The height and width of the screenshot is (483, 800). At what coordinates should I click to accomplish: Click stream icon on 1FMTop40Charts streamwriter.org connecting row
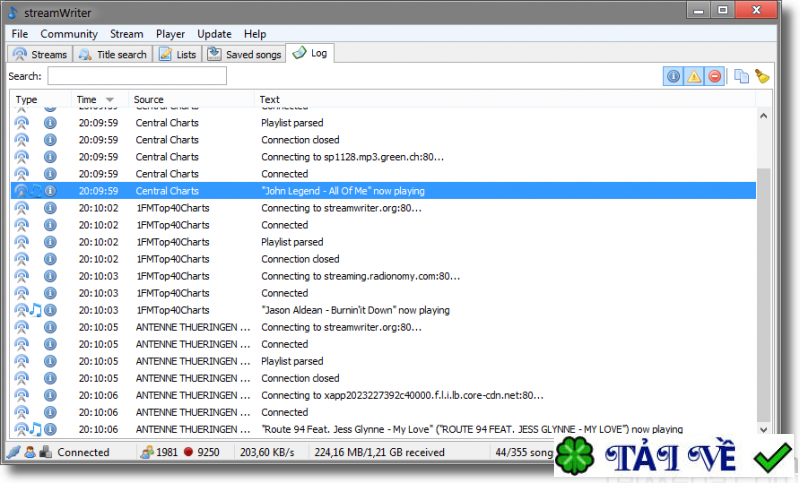coord(21,208)
